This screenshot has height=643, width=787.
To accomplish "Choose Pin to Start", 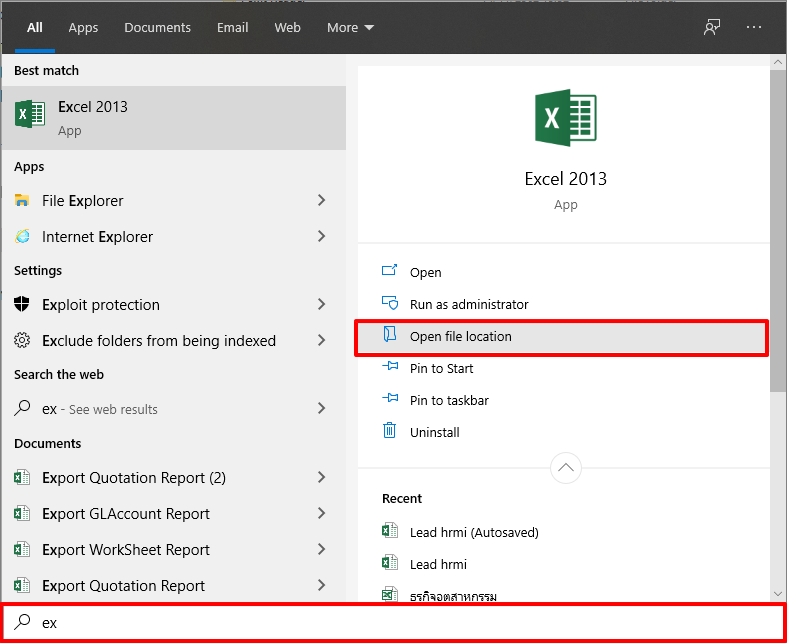I will tap(441, 368).
